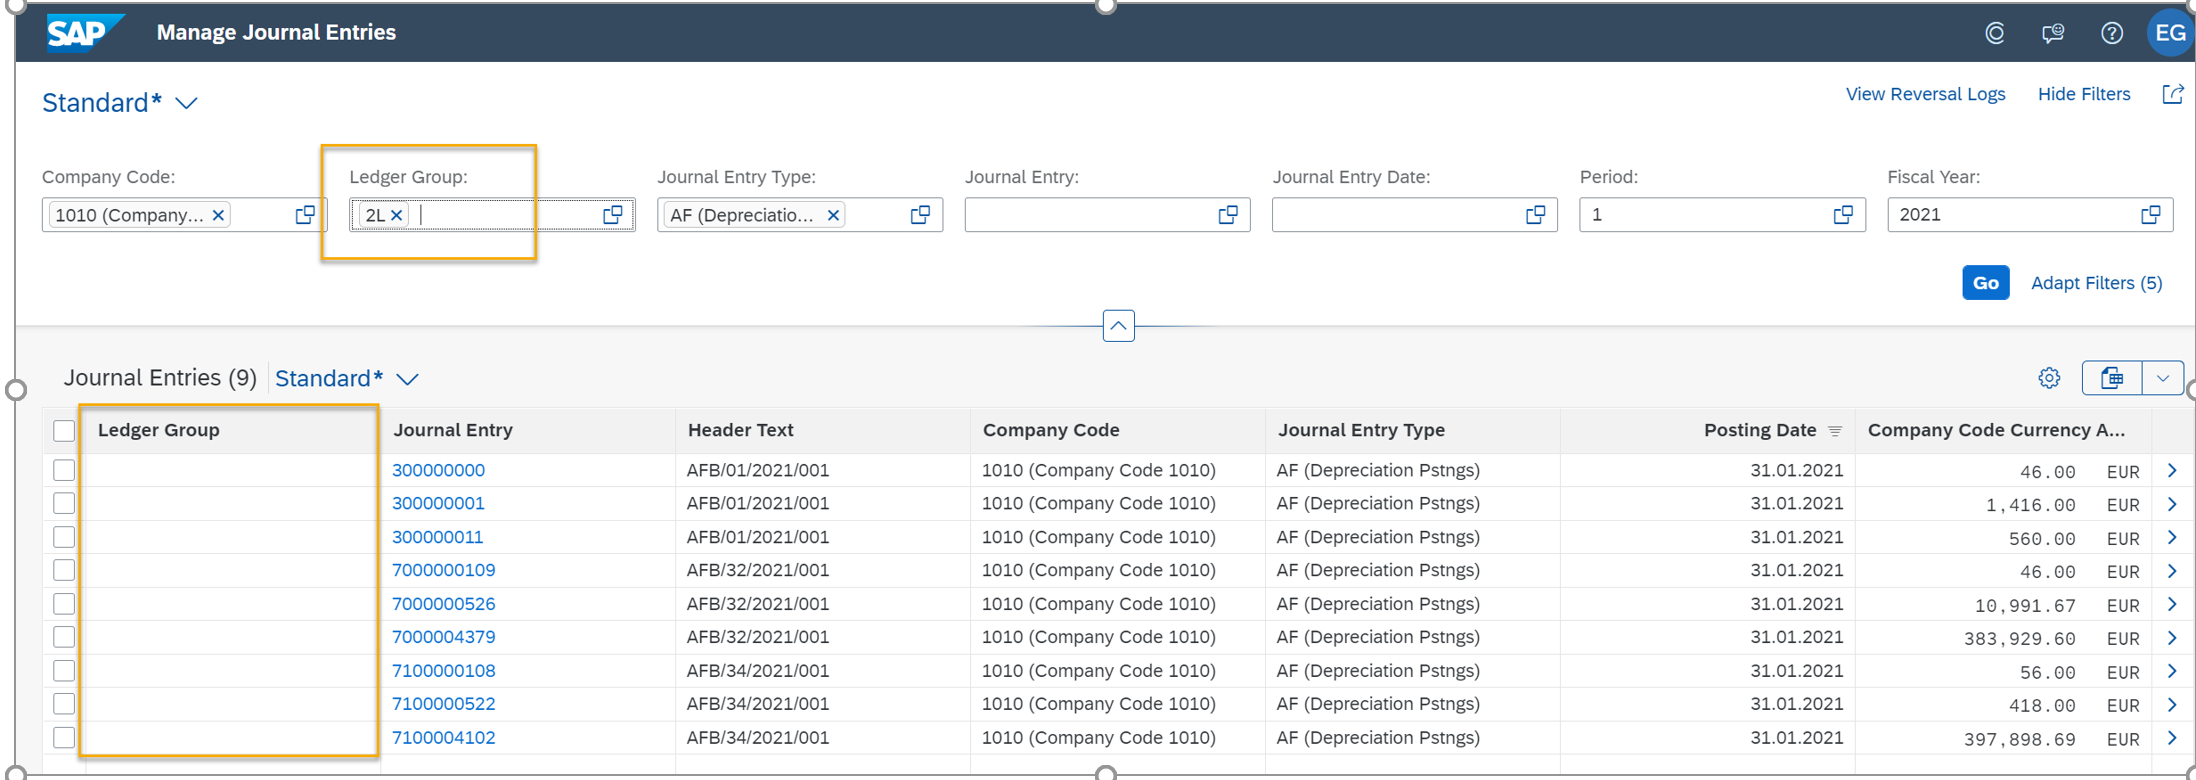The height and width of the screenshot is (780, 2196).
Task: Select the checkbox for entry 7100000522
Action: coord(64,704)
